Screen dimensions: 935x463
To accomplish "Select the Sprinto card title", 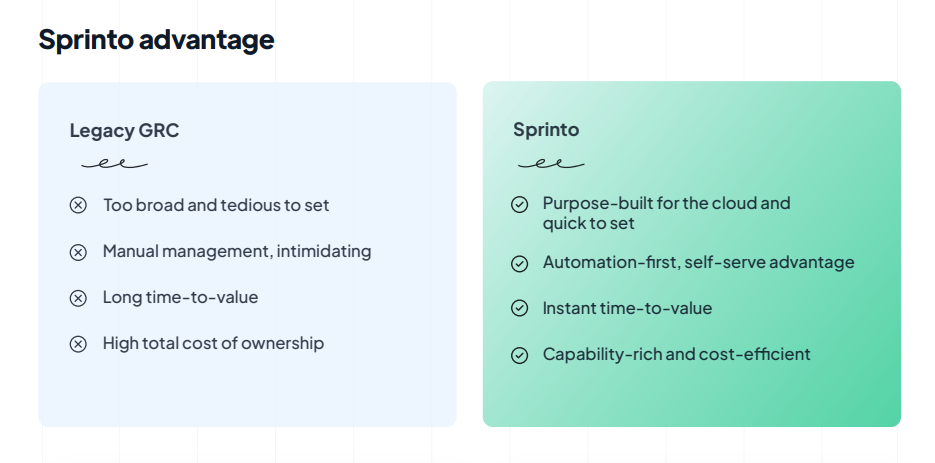I will click(x=546, y=129).
